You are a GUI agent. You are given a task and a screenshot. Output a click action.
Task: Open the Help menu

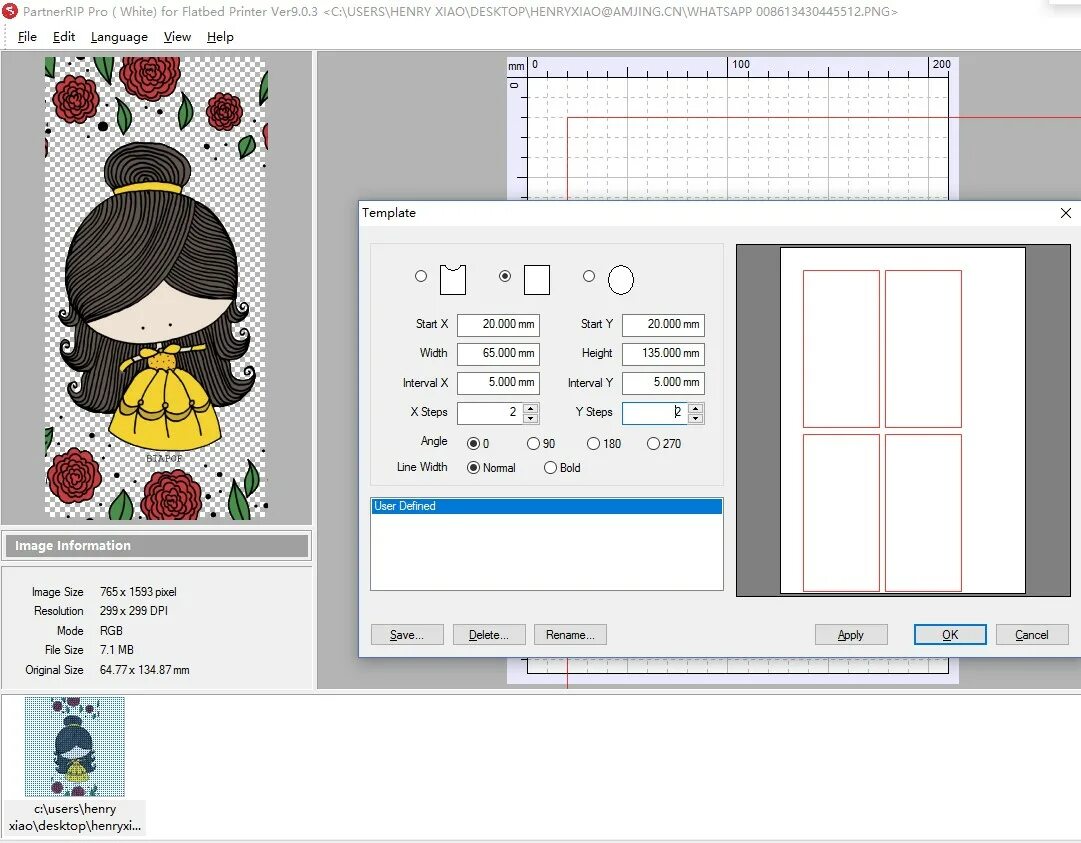coord(220,37)
